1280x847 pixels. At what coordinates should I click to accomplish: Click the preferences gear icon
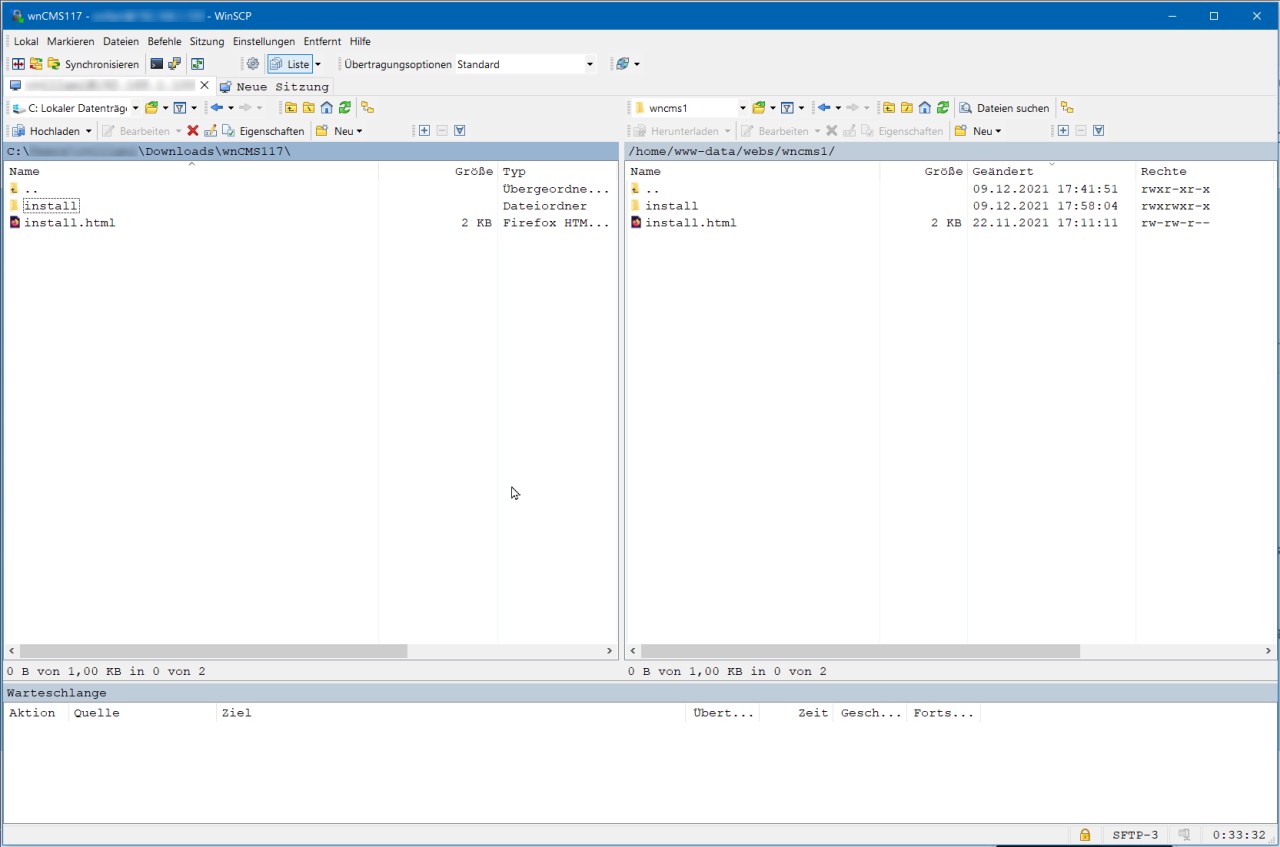[x=252, y=64]
